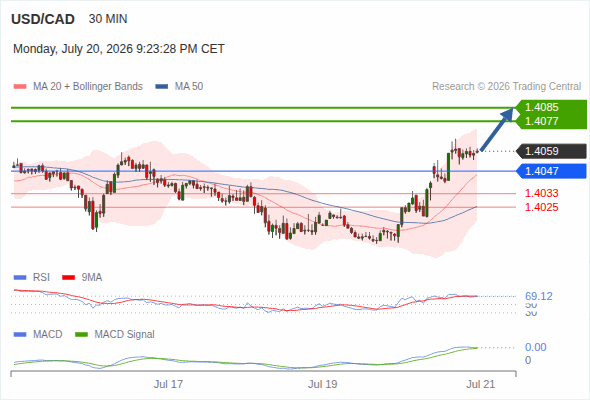Click the 9MA red legend marker
Image resolution: width=590 pixels, height=400 pixels.
click(x=68, y=278)
